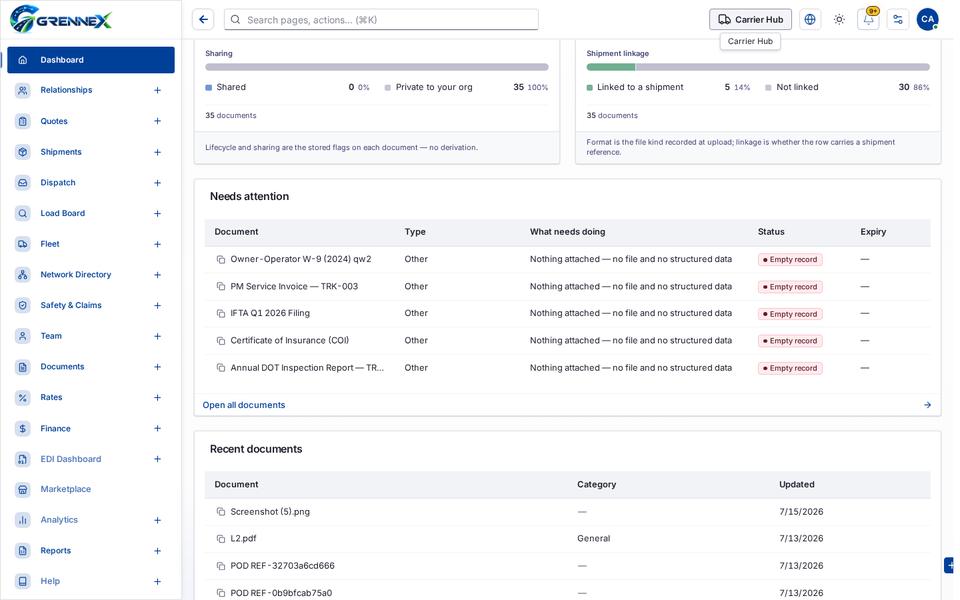Open the language globe icon
The height and width of the screenshot is (600, 960).
coord(809,20)
